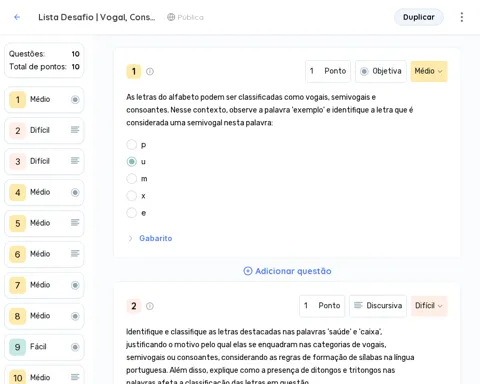The height and width of the screenshot is (384, 480).
Task: Go to question 8 Médio in sidebar
Action: pyautogui.click(x=44, y=316)
